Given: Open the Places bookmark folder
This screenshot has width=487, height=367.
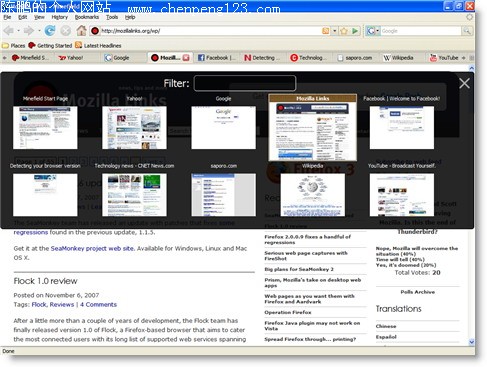Looking at the screenshot, I should (14, 46).
